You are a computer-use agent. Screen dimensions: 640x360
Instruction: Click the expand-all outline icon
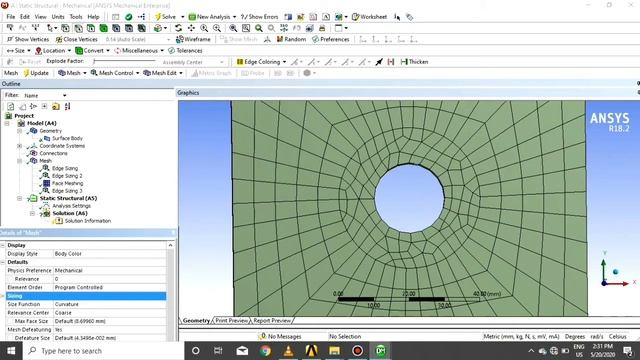[44, 107]
